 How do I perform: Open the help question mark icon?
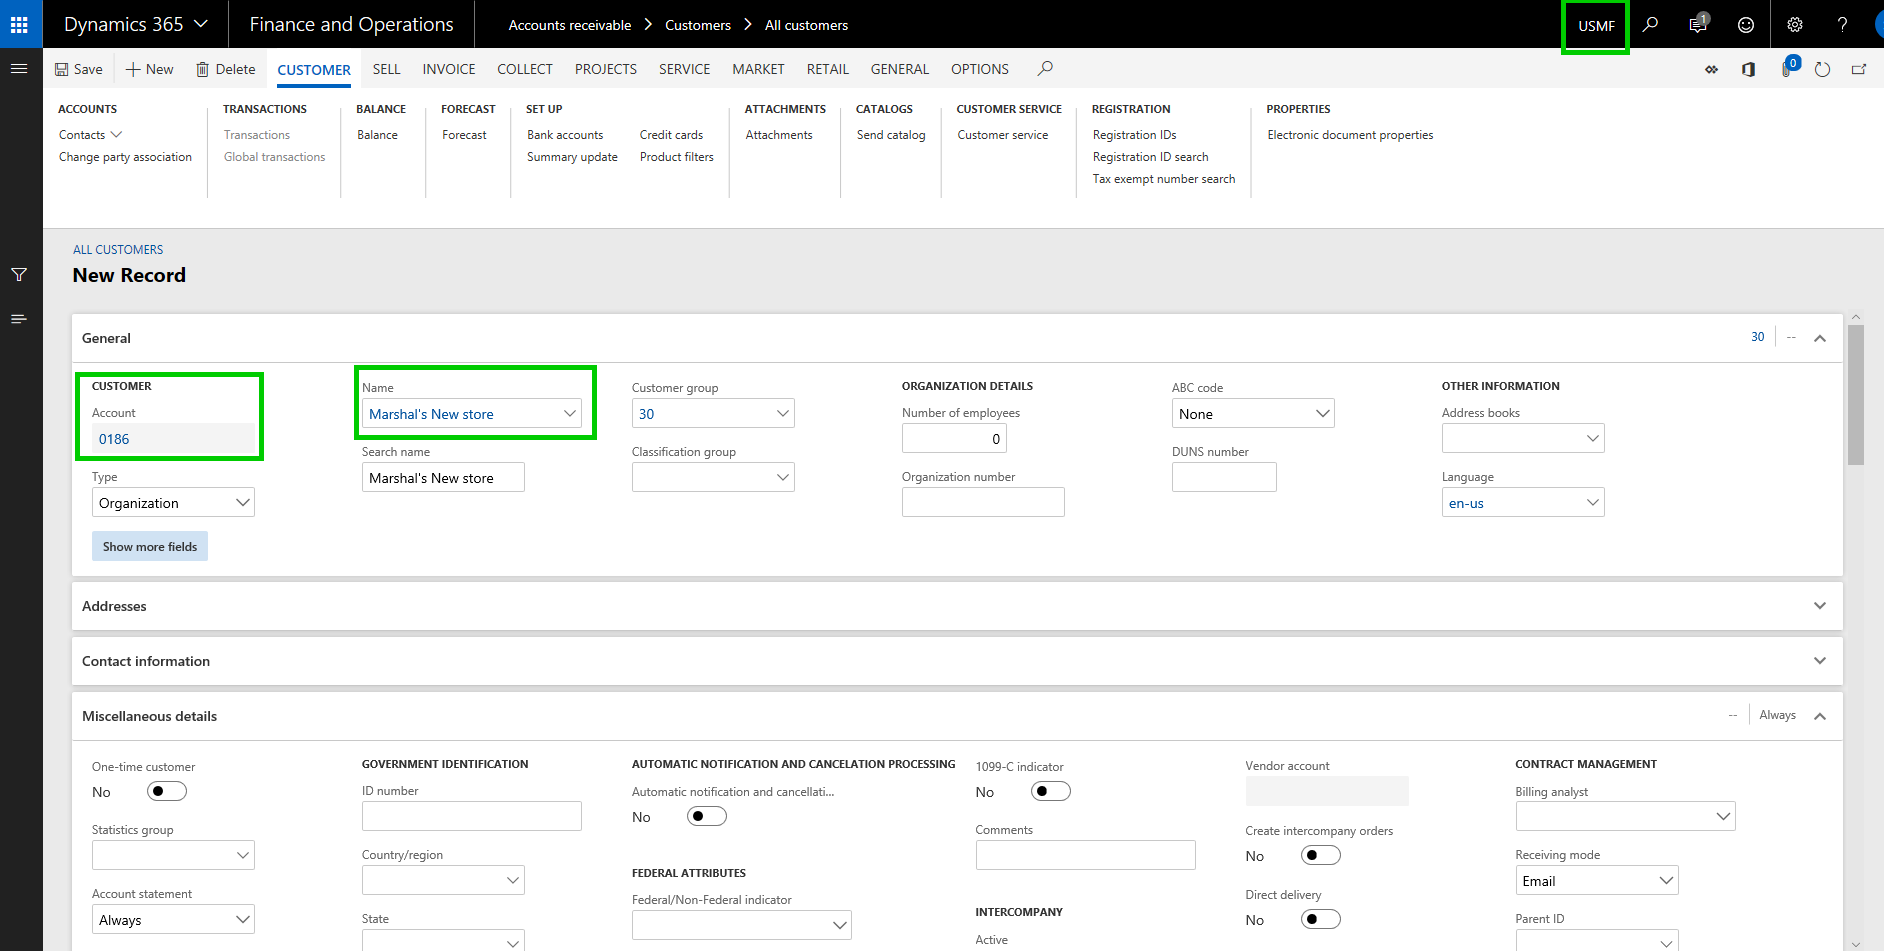(x=1842, y=24)
